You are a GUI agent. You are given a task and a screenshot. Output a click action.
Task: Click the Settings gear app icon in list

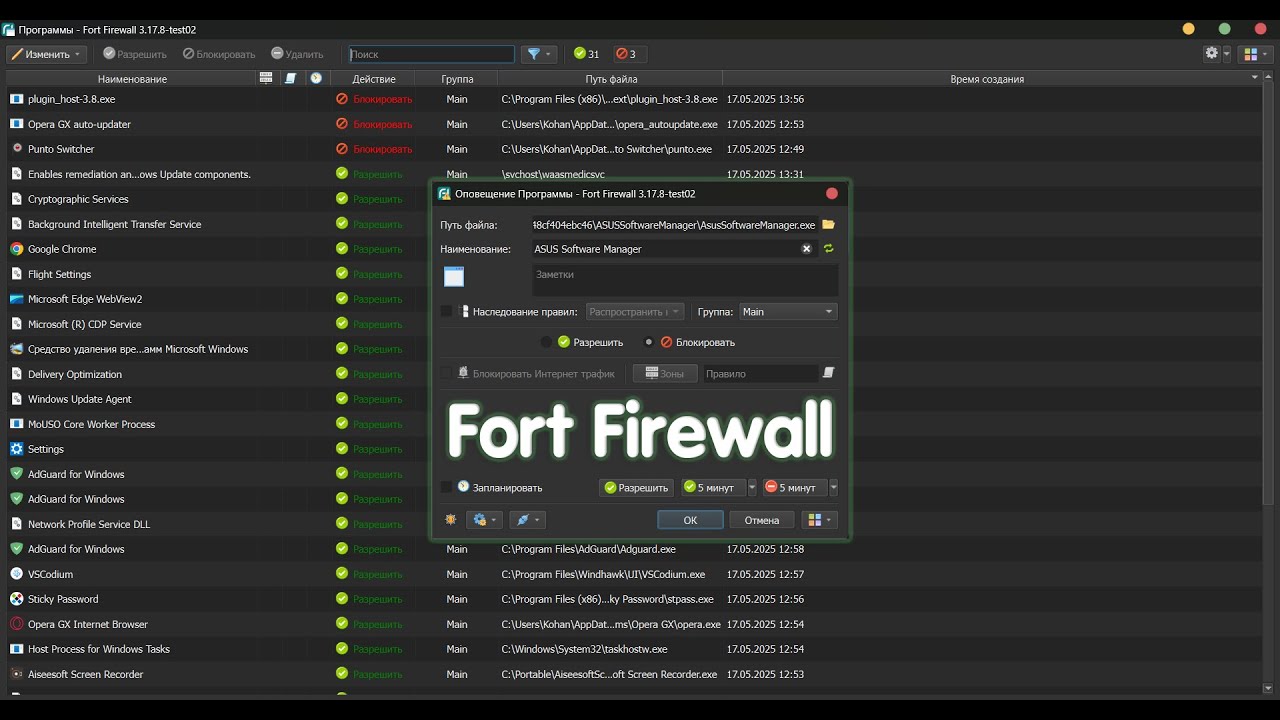click(x=16, y=449)
